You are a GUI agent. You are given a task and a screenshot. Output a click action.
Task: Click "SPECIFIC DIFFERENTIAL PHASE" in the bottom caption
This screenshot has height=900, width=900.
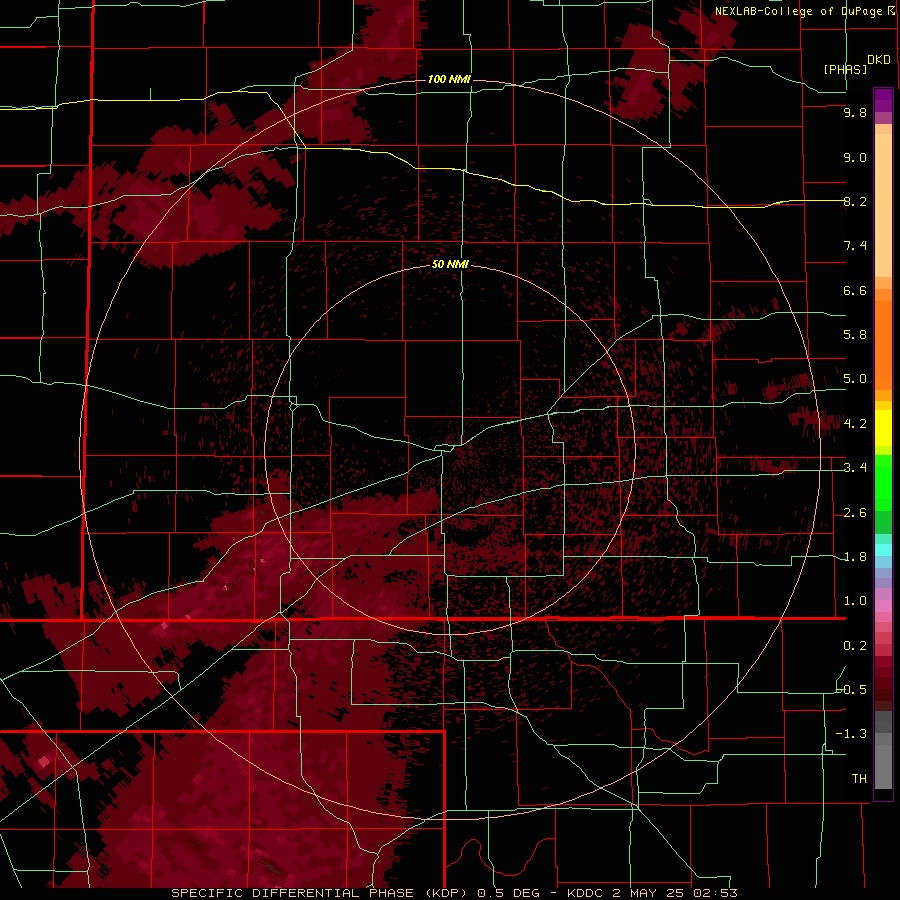click(x=292, y=893)
